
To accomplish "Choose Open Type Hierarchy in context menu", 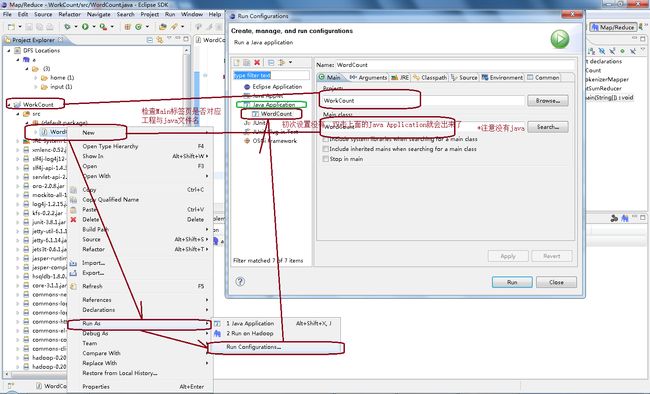I will (140, 146).
